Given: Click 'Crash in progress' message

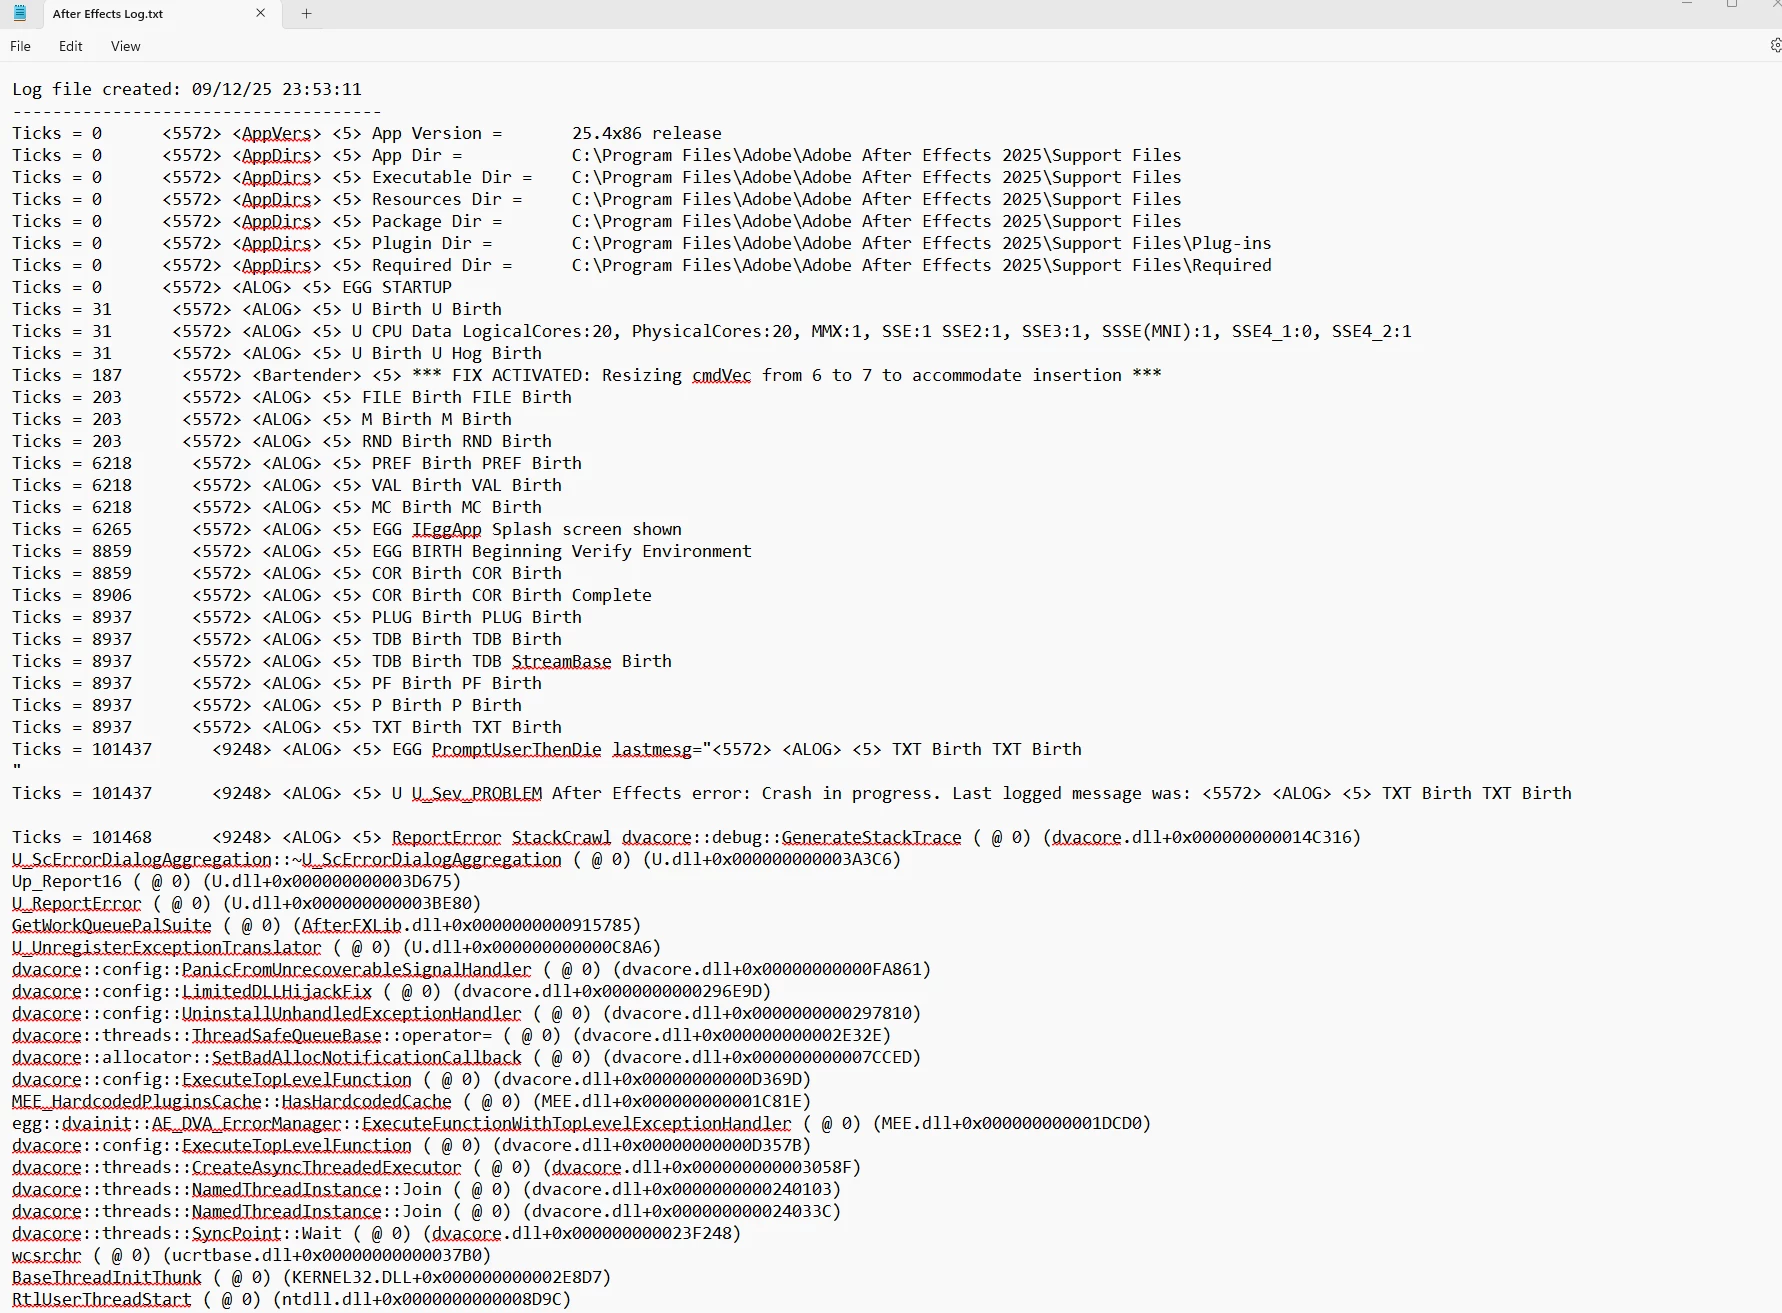Looking at the screenshot, I should coord(851,793).
